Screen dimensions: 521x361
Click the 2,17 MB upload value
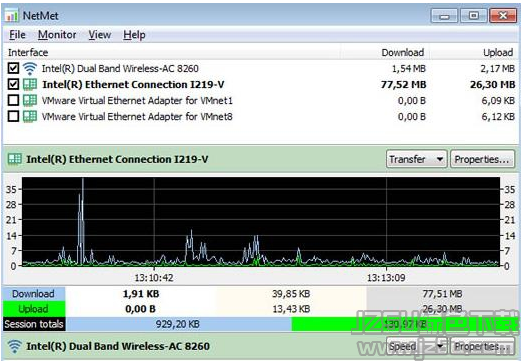tap(497, 69)
